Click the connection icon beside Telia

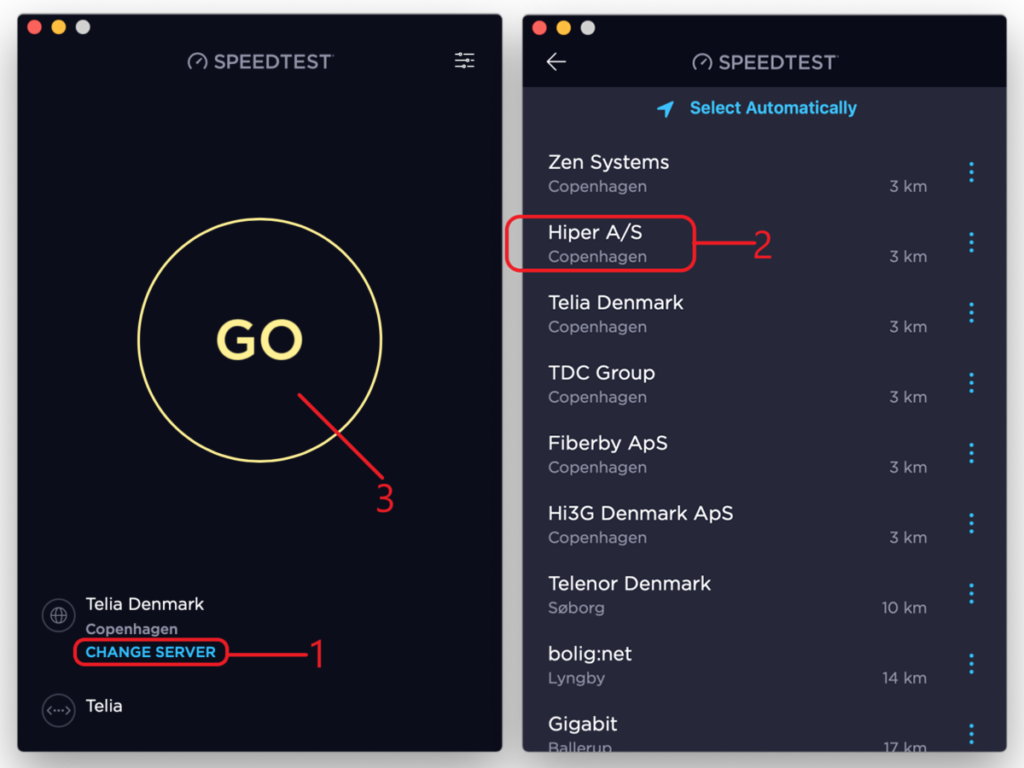pyautogui.click(x=59, y=709)
